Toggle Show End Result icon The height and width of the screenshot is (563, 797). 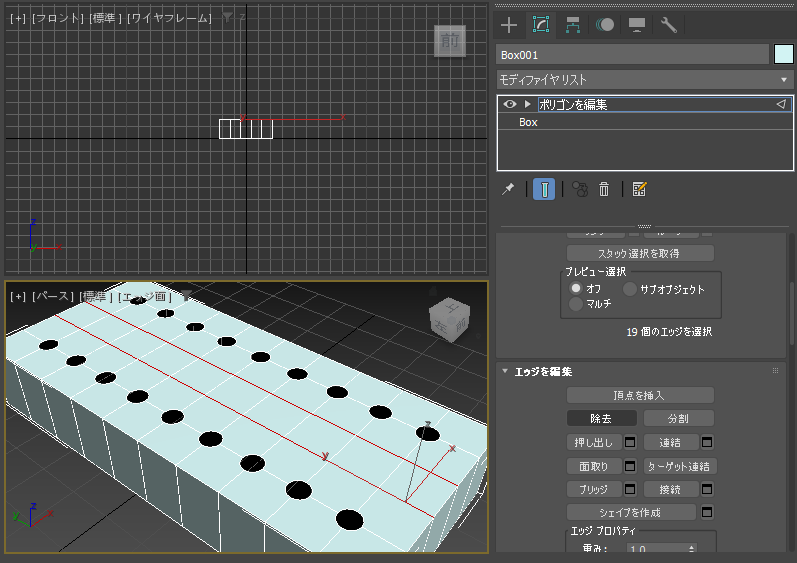click(544, 190)
